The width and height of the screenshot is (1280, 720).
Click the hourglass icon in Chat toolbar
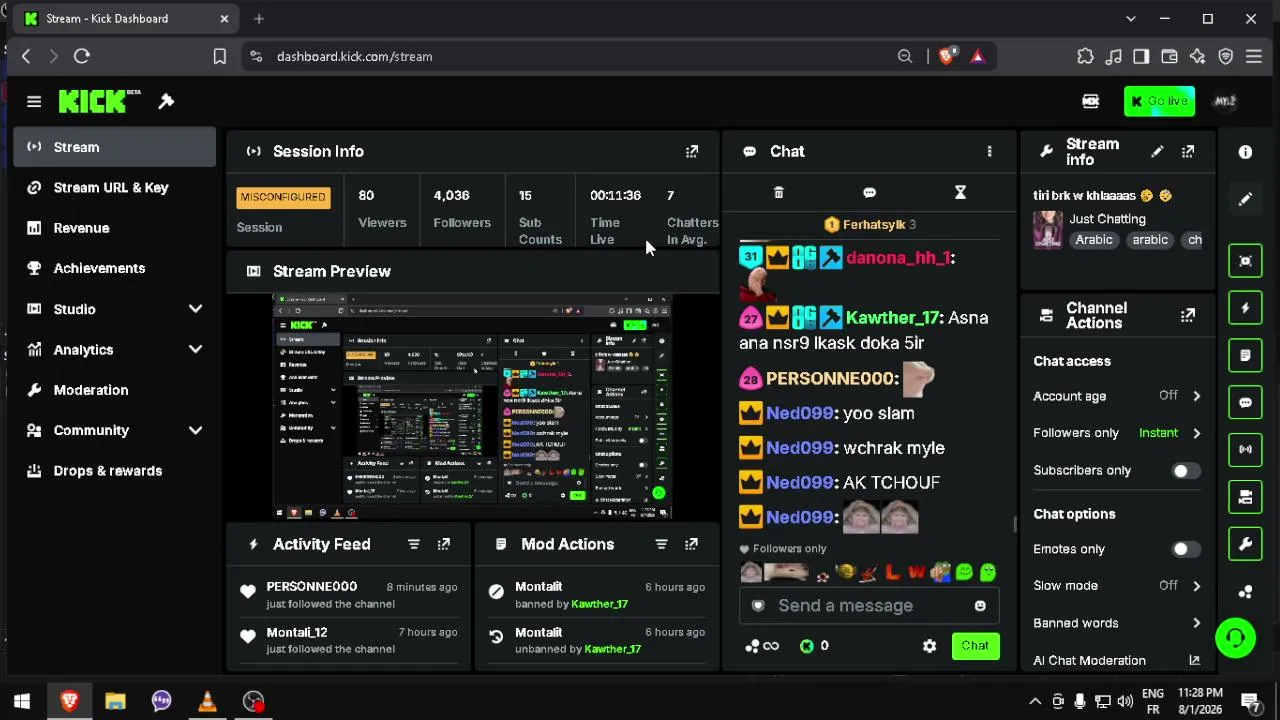click(x=960, y=192)
